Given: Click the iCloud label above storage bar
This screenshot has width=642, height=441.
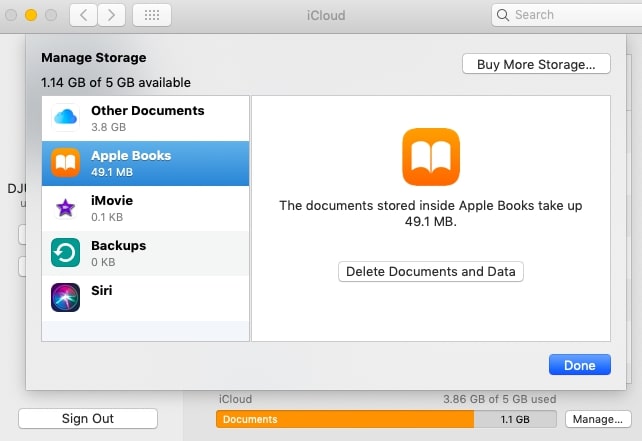Looking at the screenshot, I should pos(235,399).
